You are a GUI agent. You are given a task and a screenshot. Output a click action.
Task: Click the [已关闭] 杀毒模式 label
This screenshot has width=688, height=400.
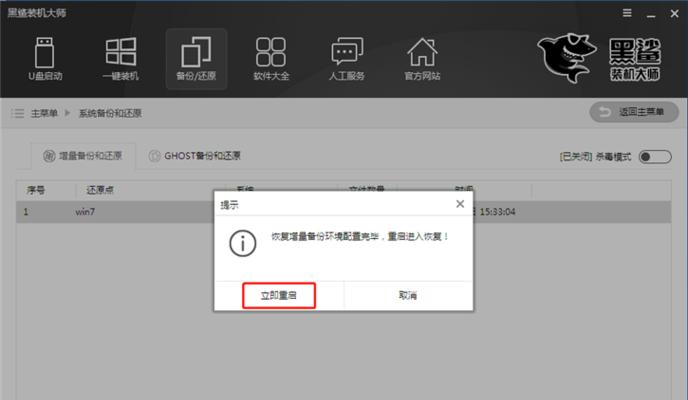pos(595,157)
